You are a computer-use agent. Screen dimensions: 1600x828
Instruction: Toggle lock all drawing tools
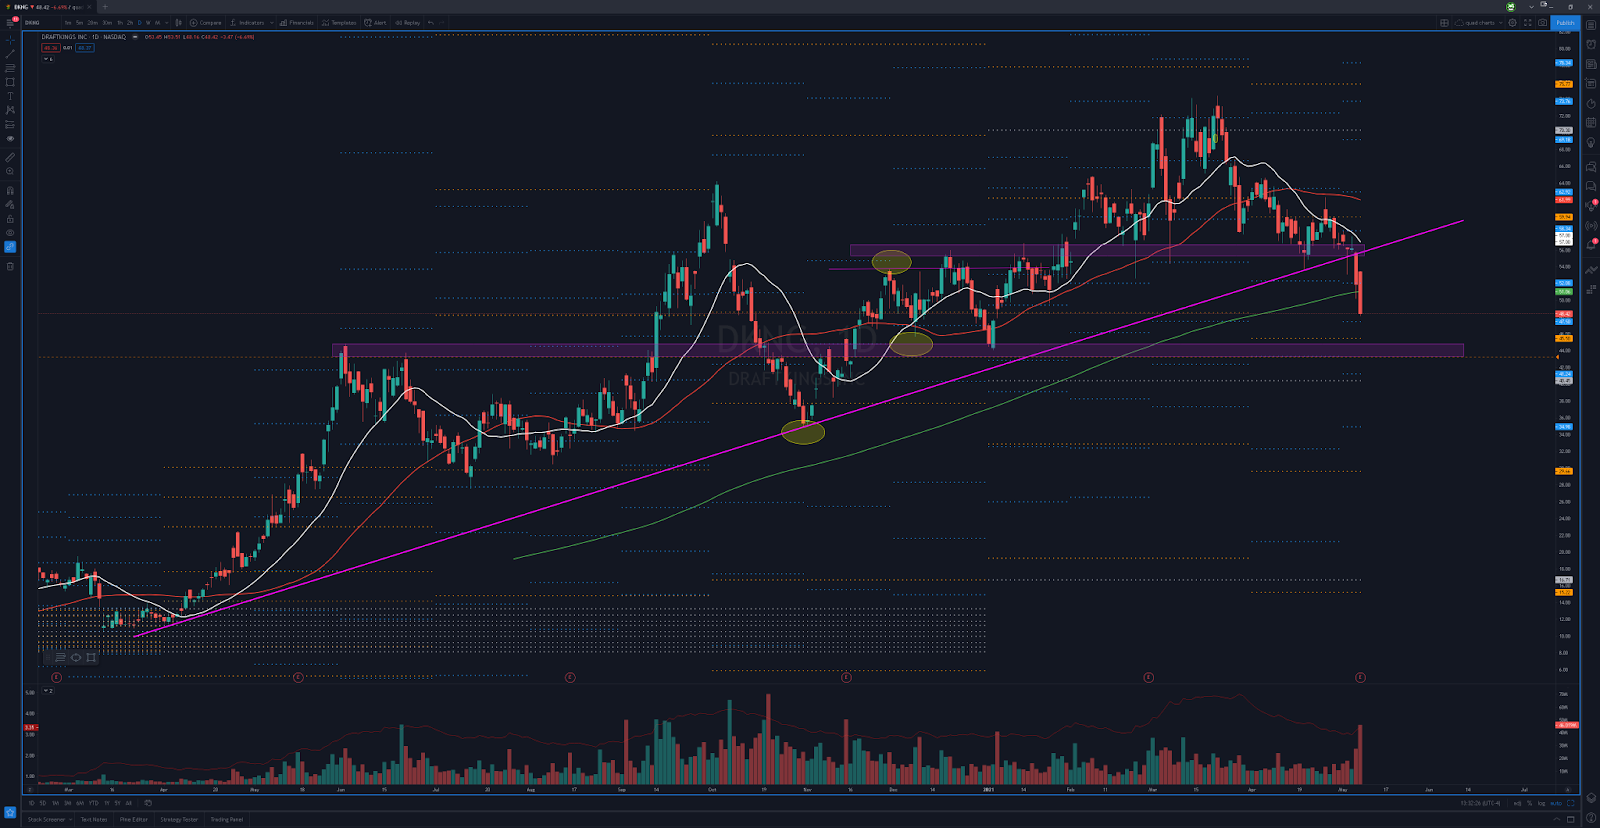click(x=10, y=218)
